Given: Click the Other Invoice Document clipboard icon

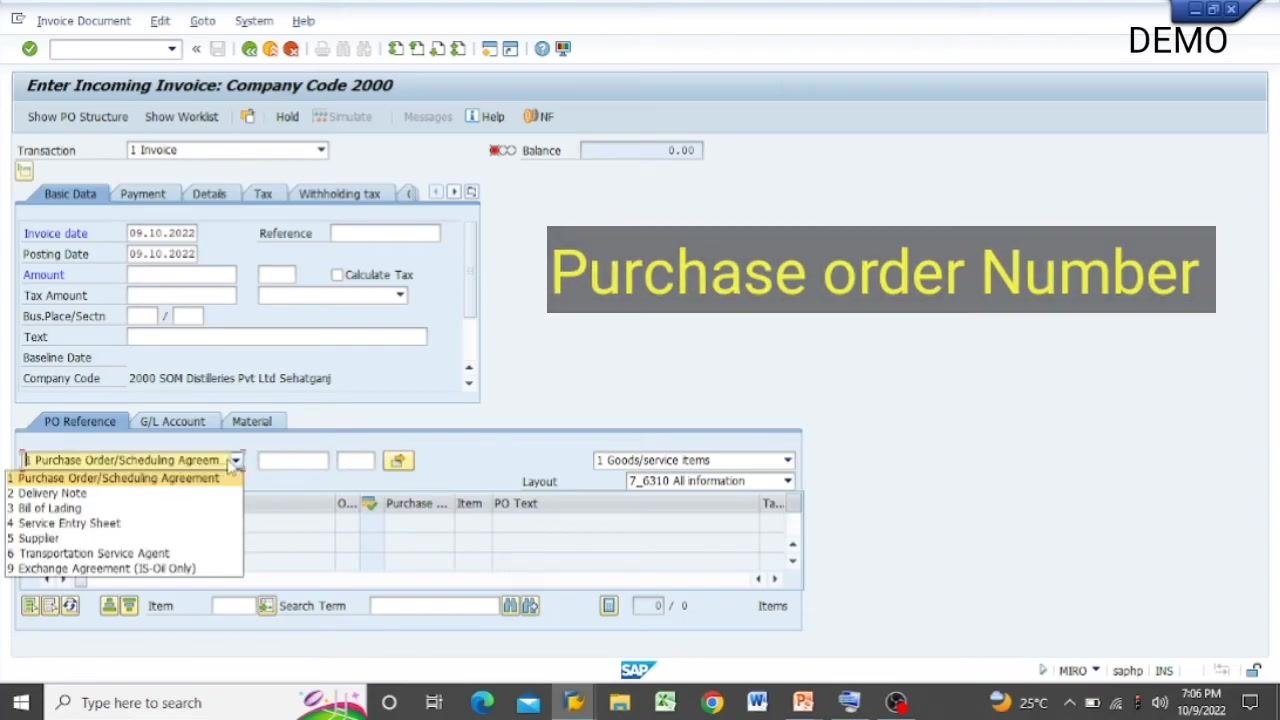Looking at the screenshot, I should 247,117.
